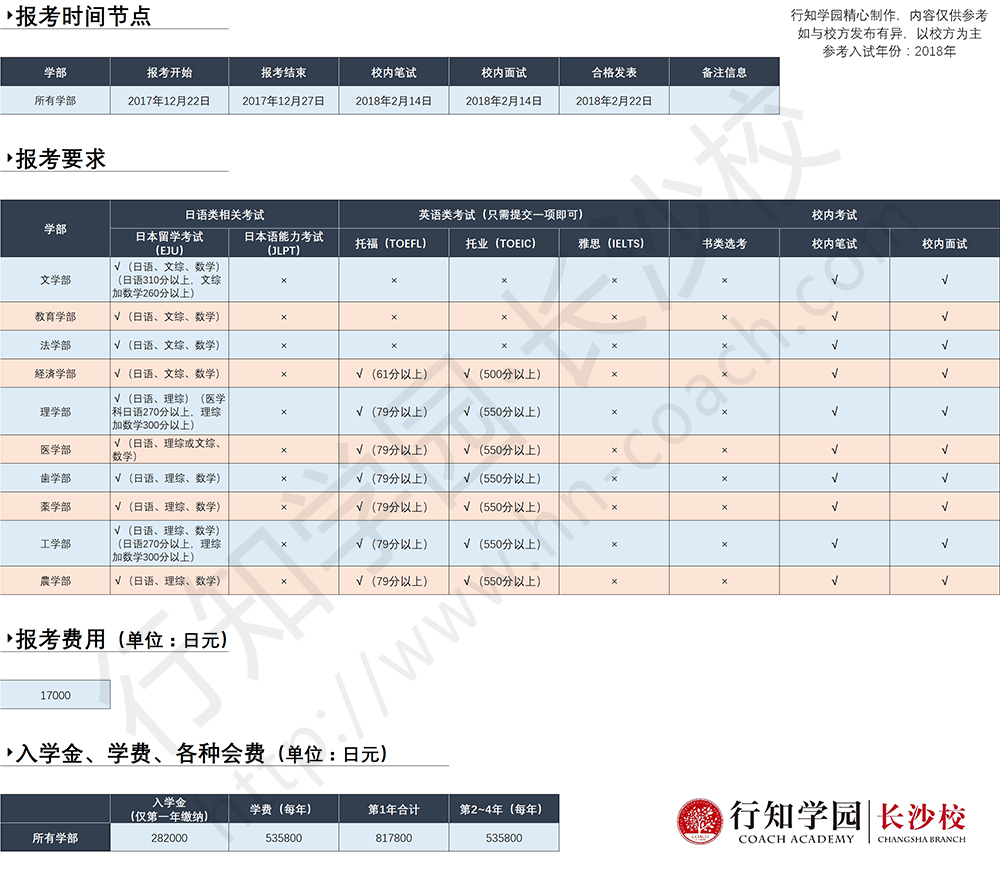Select the 農学部 校内面试 checkmark
1000x880 pixels.
point(944,581)
